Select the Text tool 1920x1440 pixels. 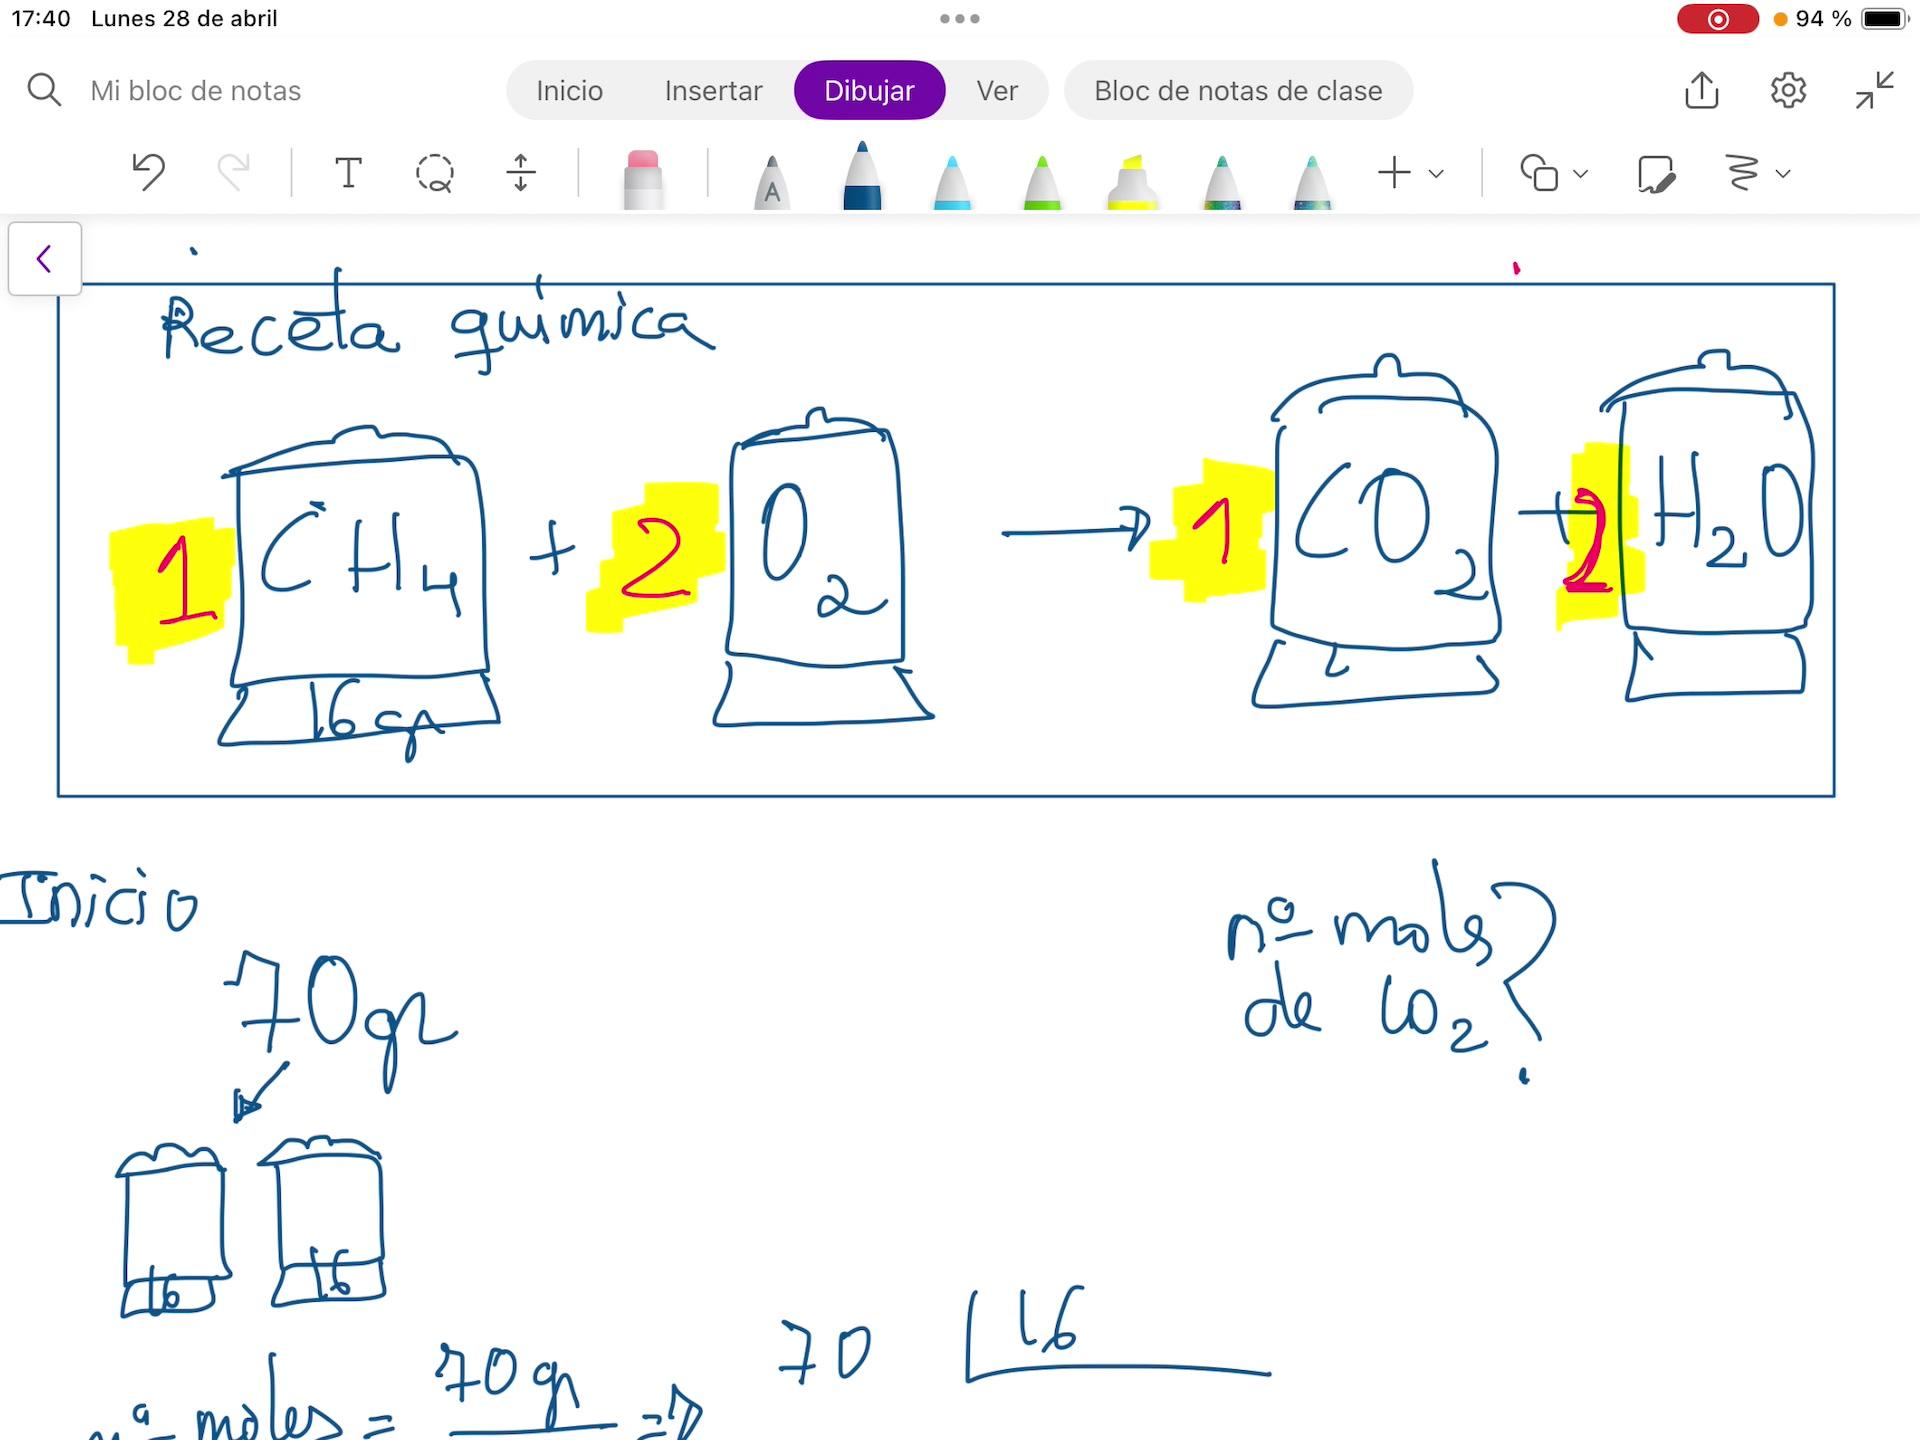[x=347, y=173]
